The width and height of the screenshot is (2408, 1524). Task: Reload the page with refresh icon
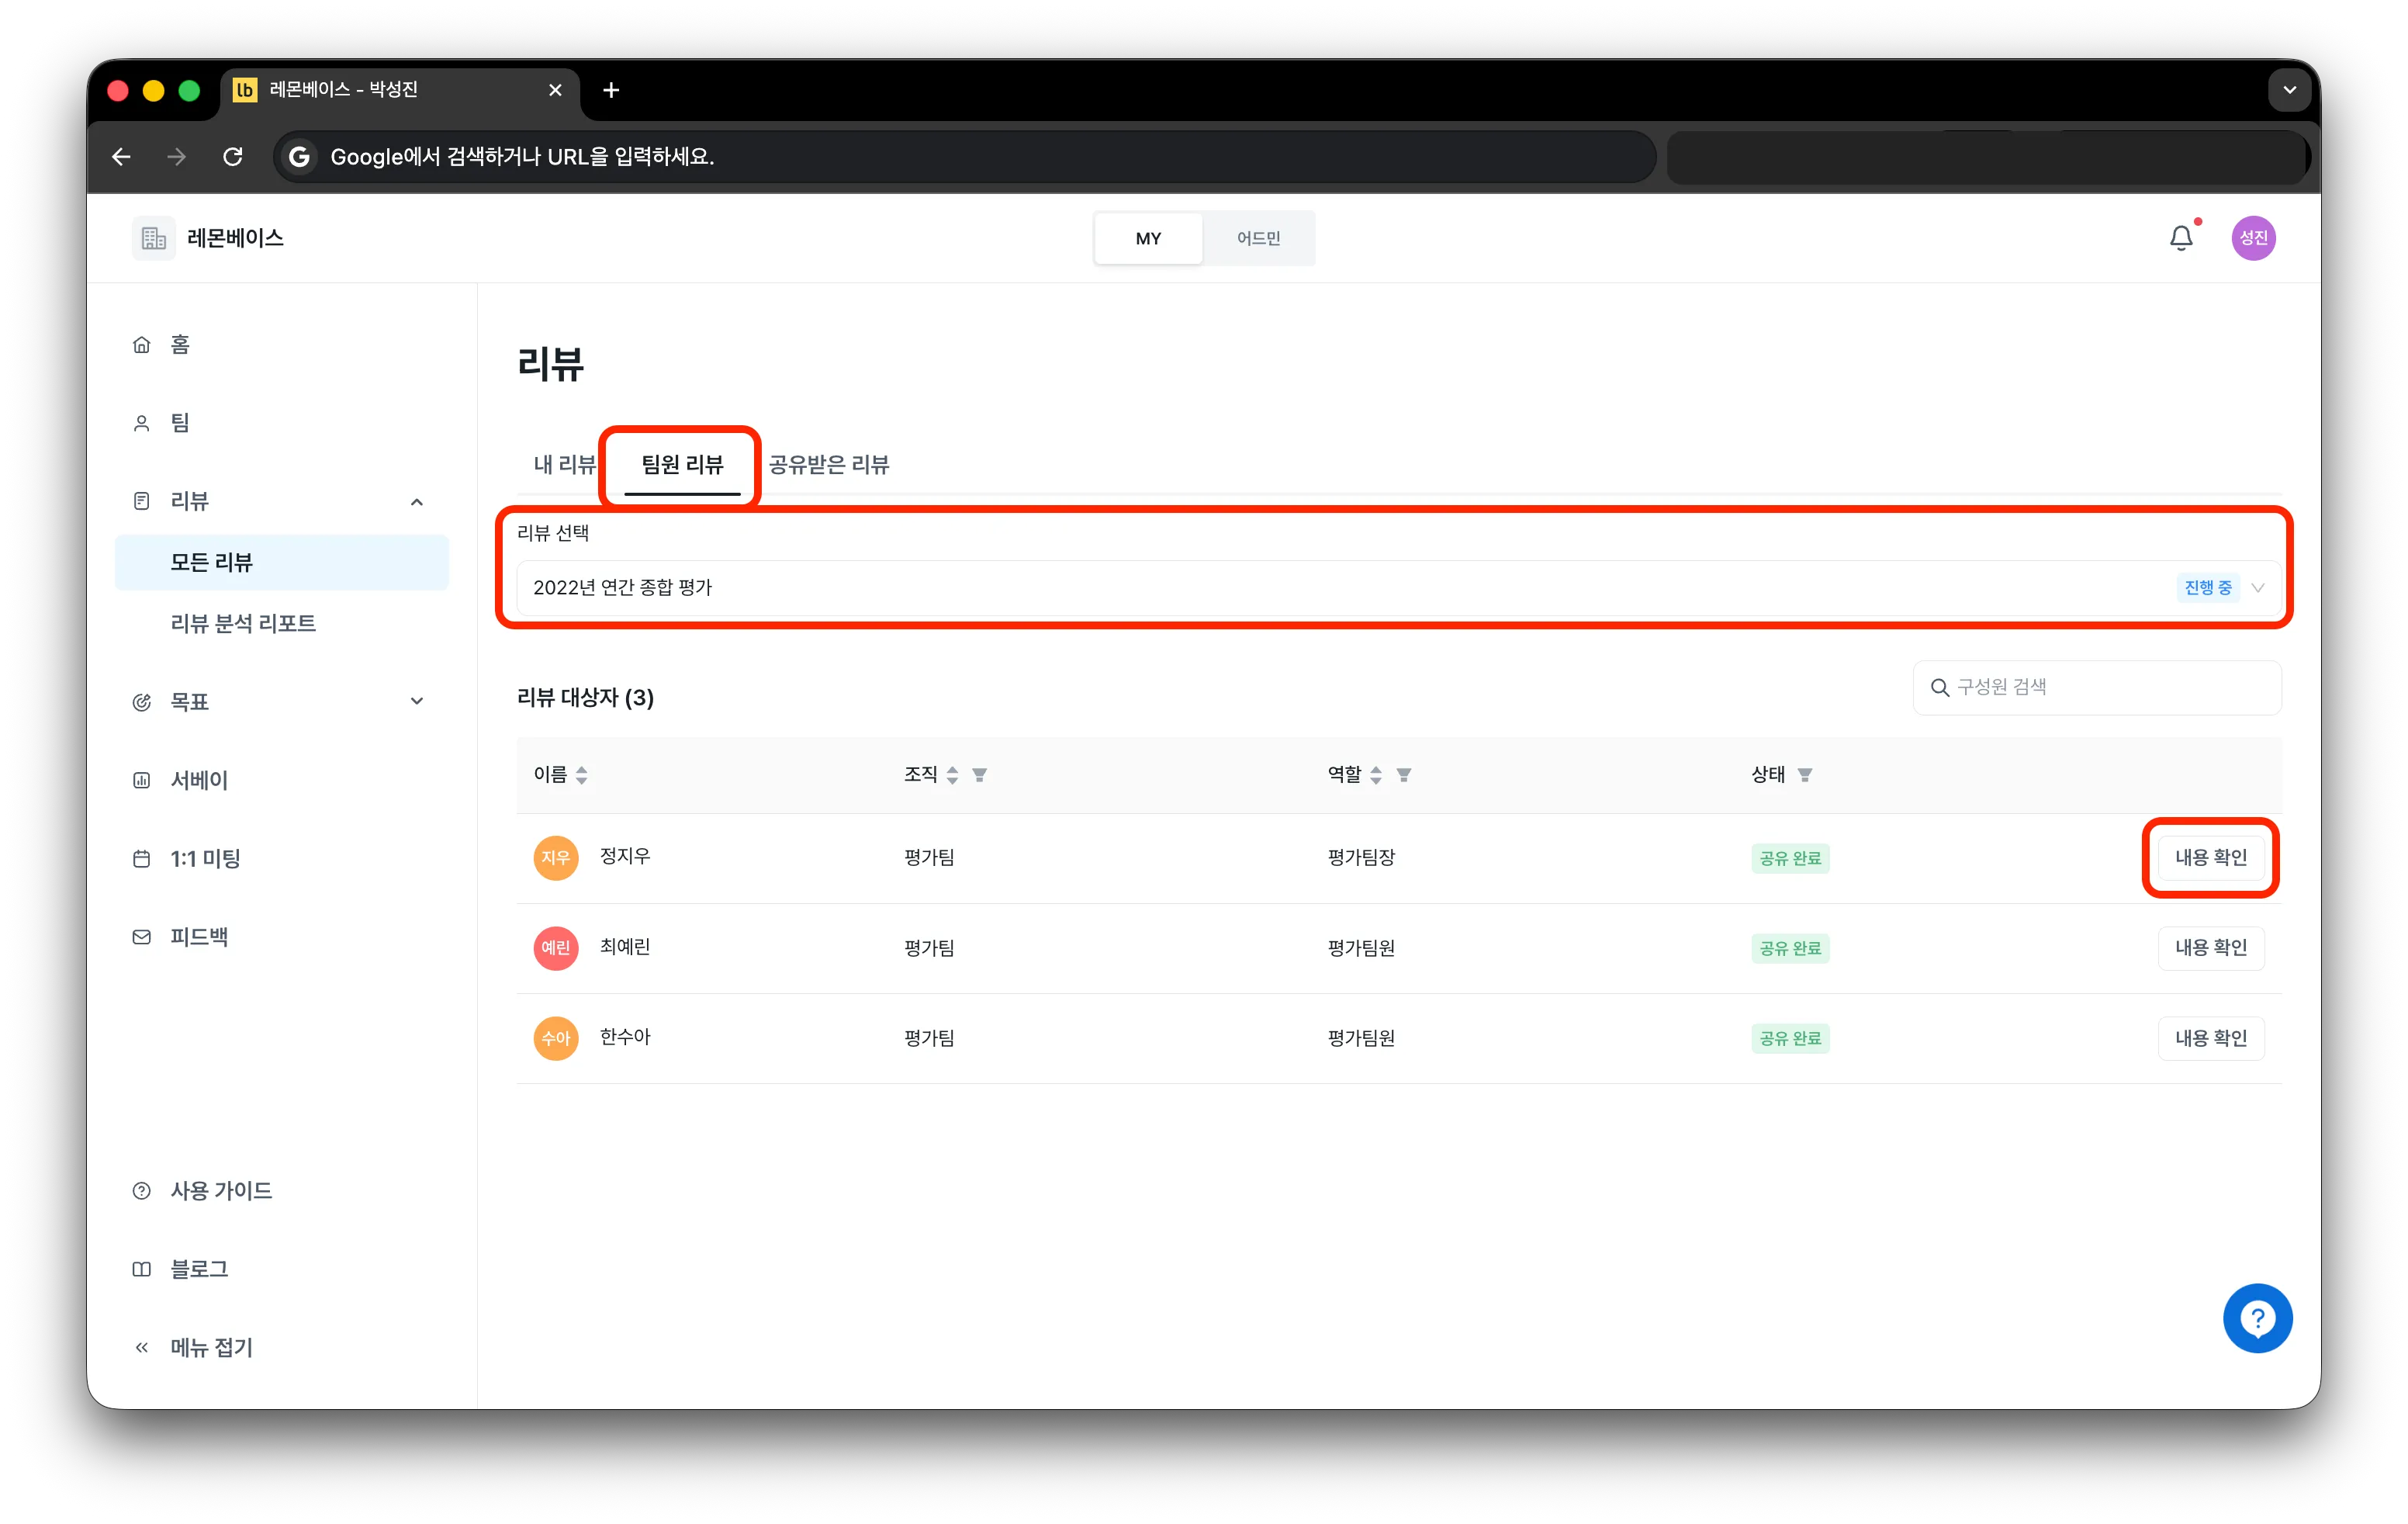[233, 157]
